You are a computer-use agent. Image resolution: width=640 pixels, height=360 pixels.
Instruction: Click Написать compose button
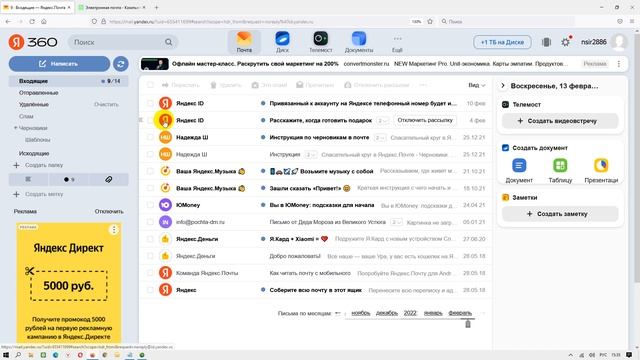tap(59, 64)
